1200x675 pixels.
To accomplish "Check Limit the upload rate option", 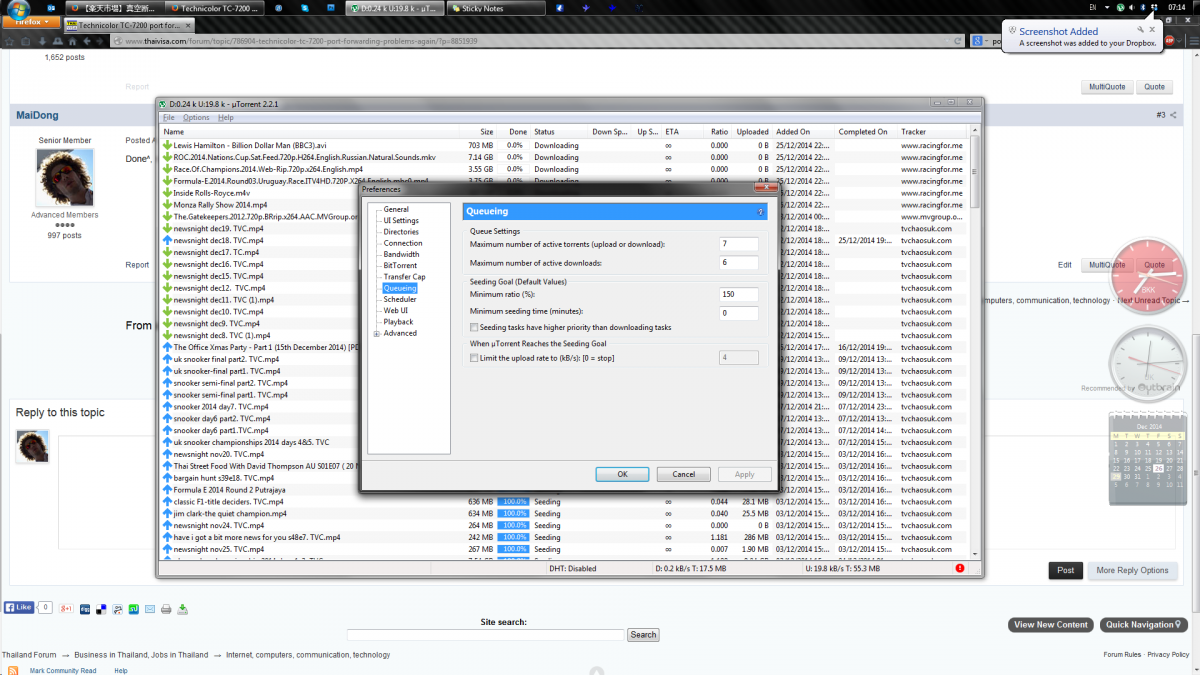I will [474, 357].
